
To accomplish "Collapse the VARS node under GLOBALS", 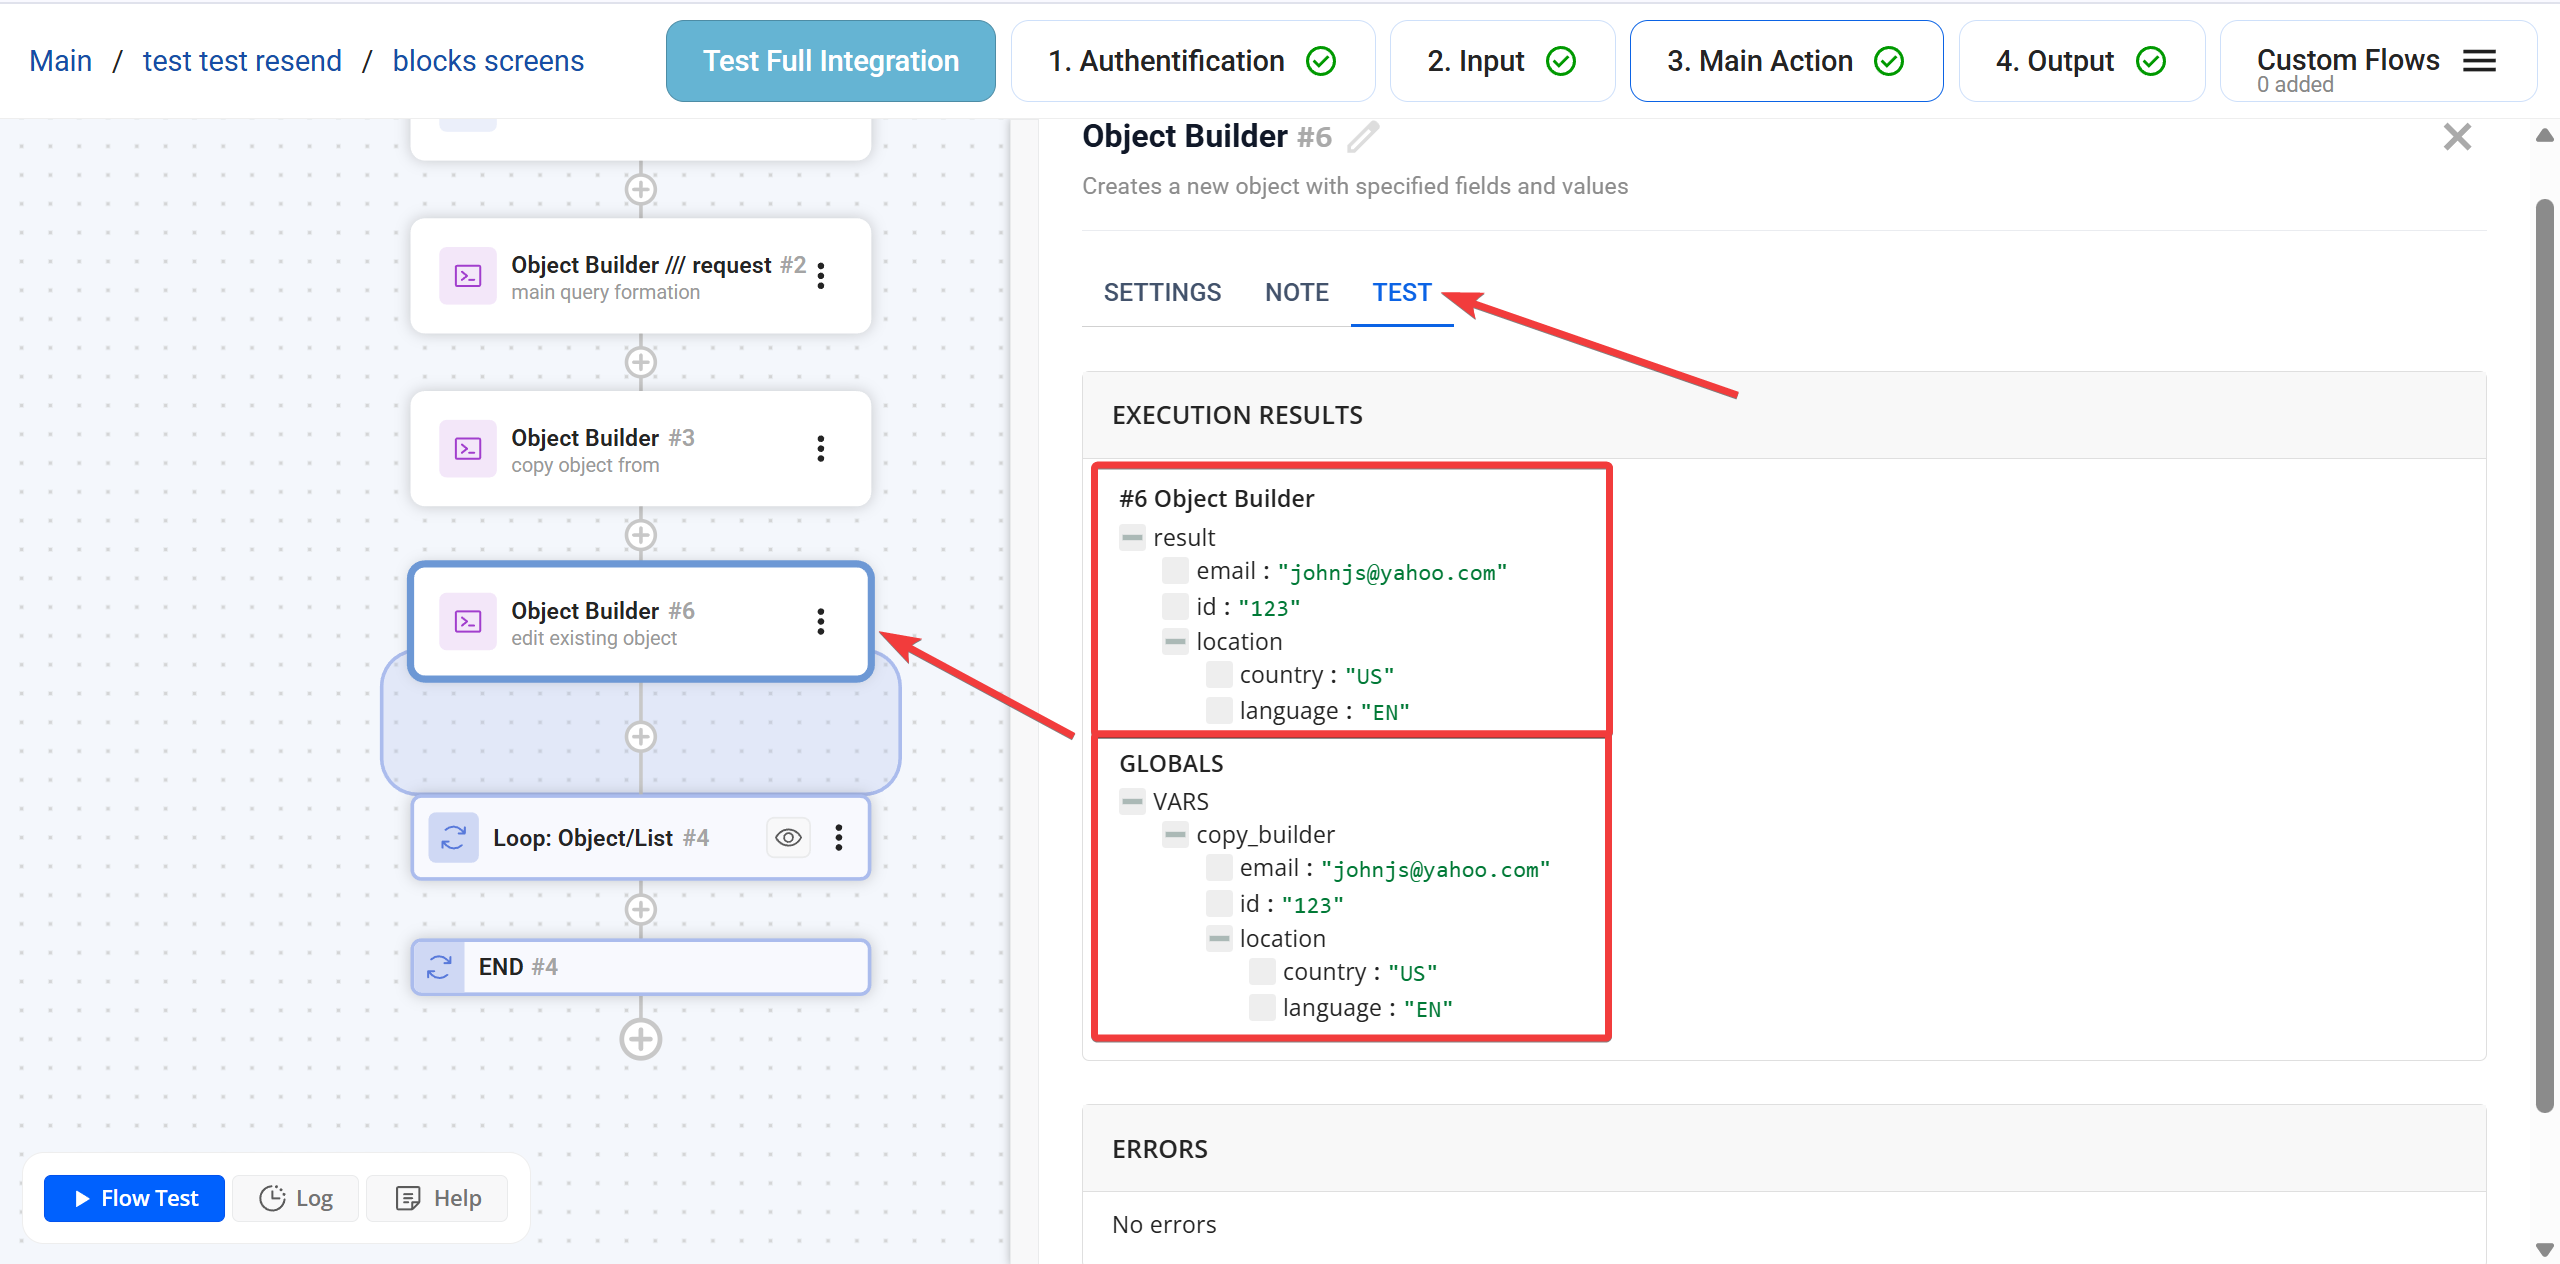I will (1132, 802).
